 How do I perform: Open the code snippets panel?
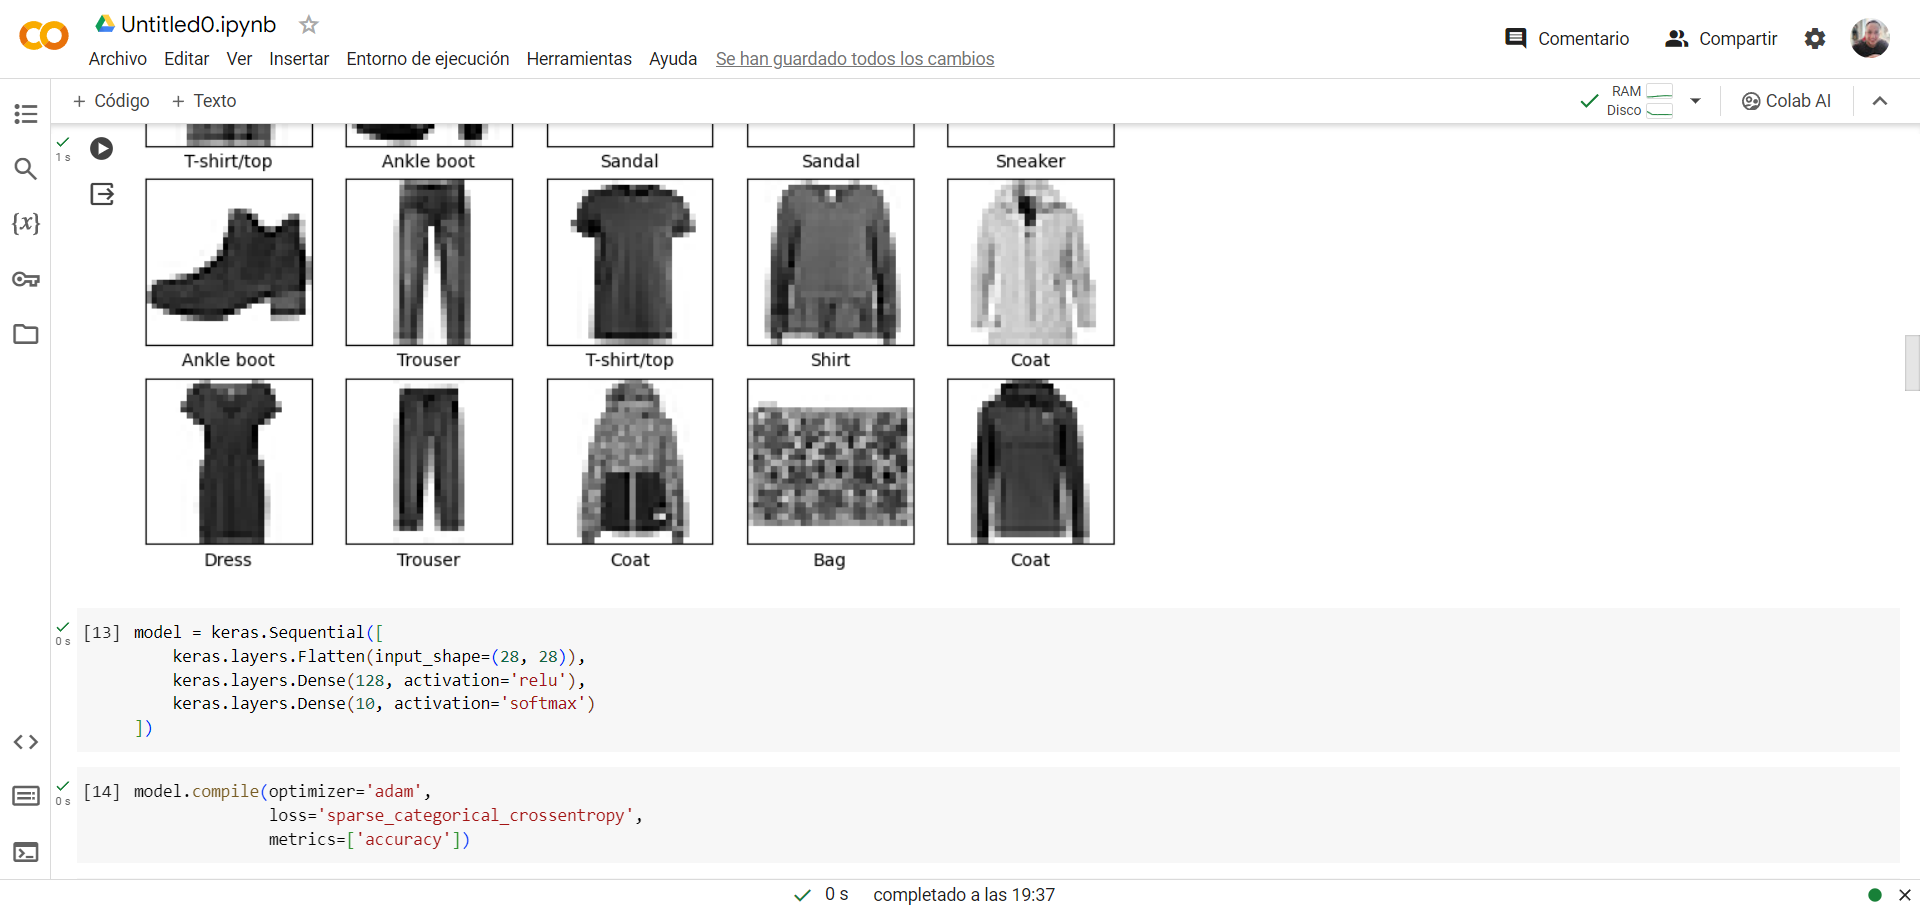tap(26, 742)
